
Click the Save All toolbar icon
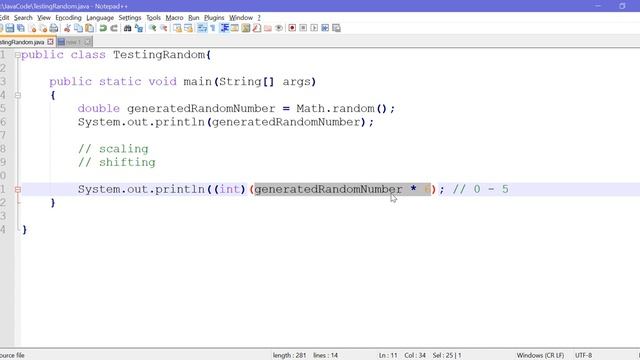point(21,28)
